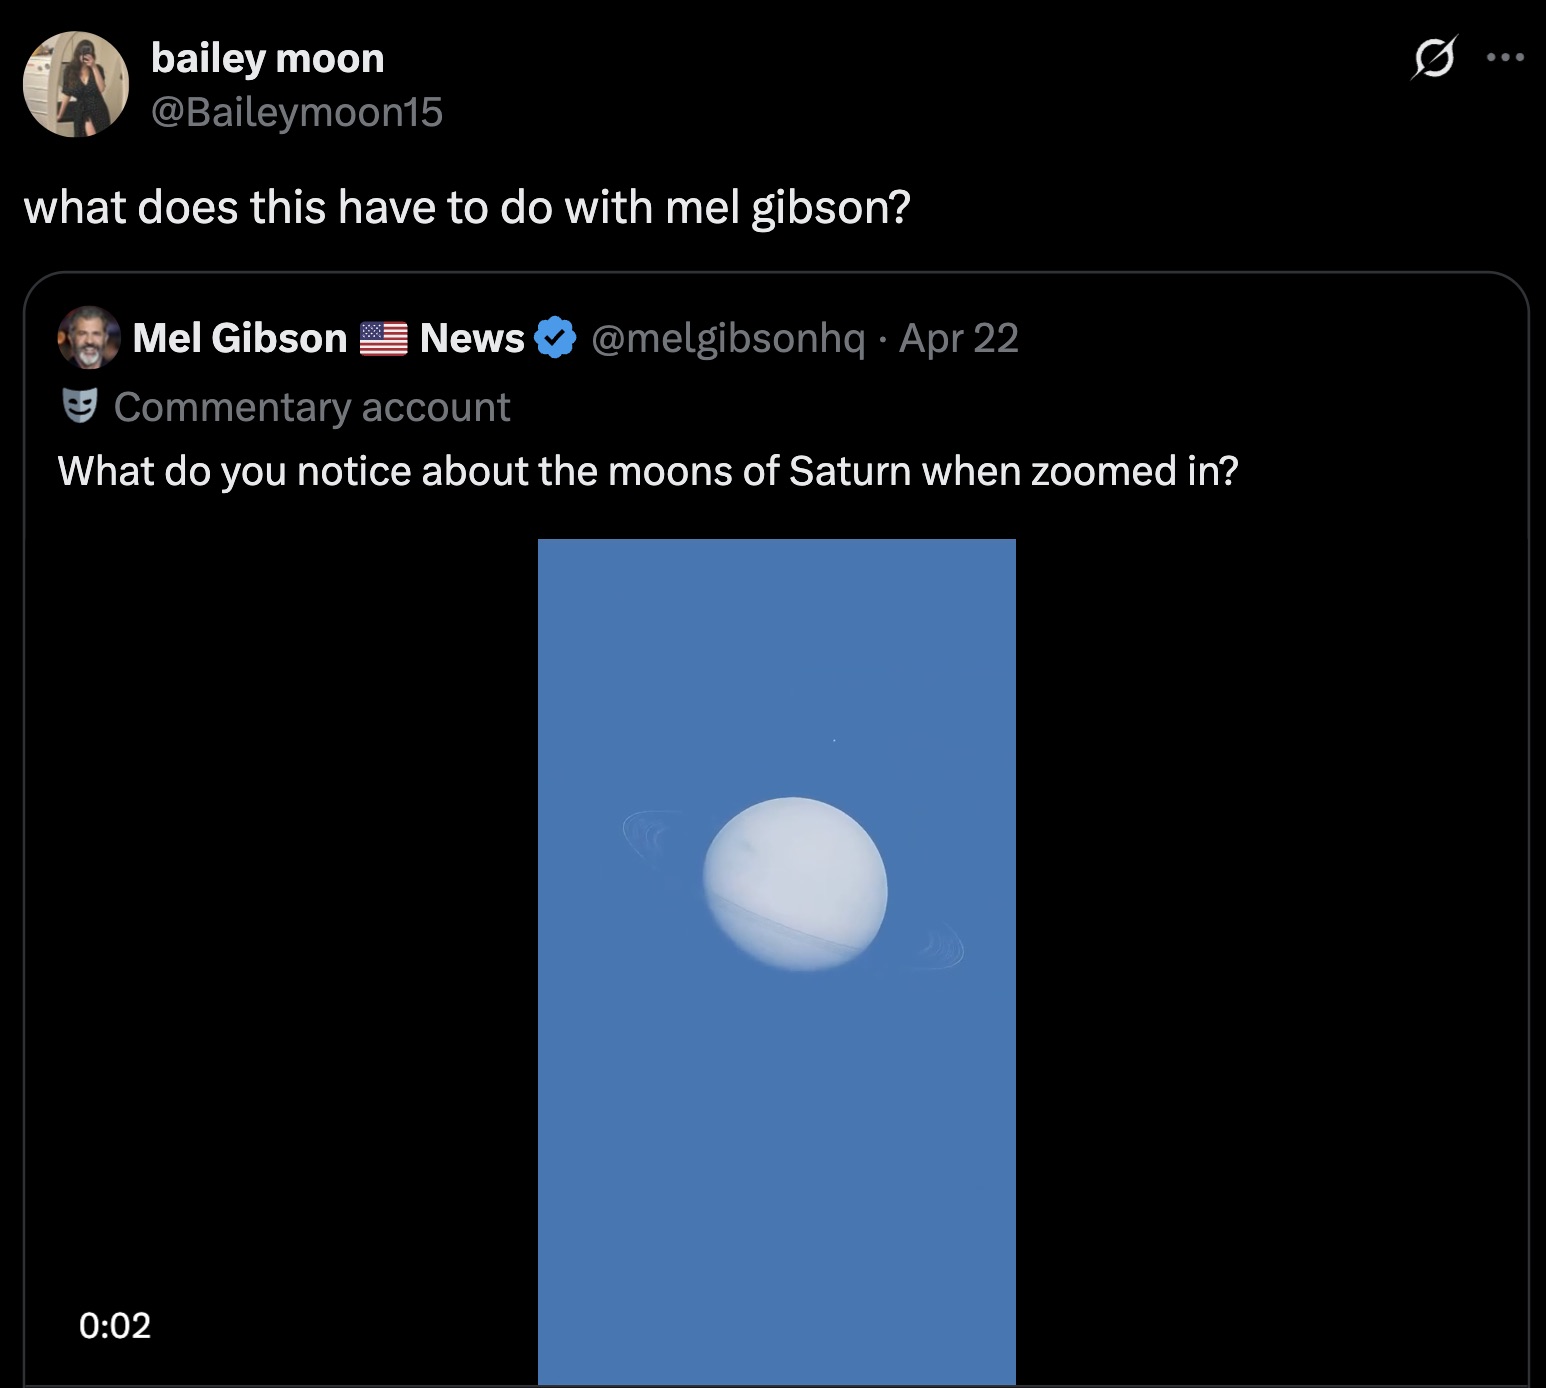Image resolution: width=1546 pixels, height=1388 pixels.
Task: Open the three-dot more options menu
Action: pyautogui.click(x=1505, y=58)
